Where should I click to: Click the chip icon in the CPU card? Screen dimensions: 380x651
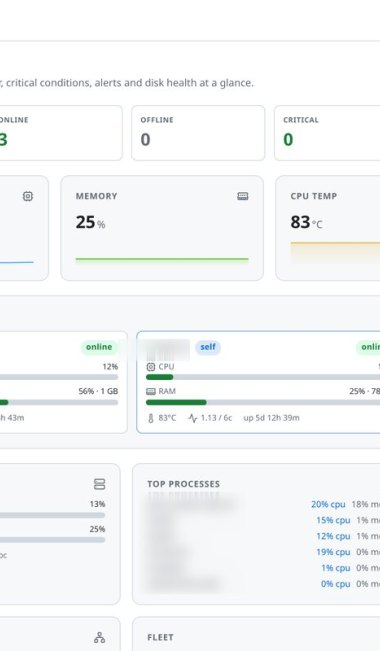click(28, 196)
